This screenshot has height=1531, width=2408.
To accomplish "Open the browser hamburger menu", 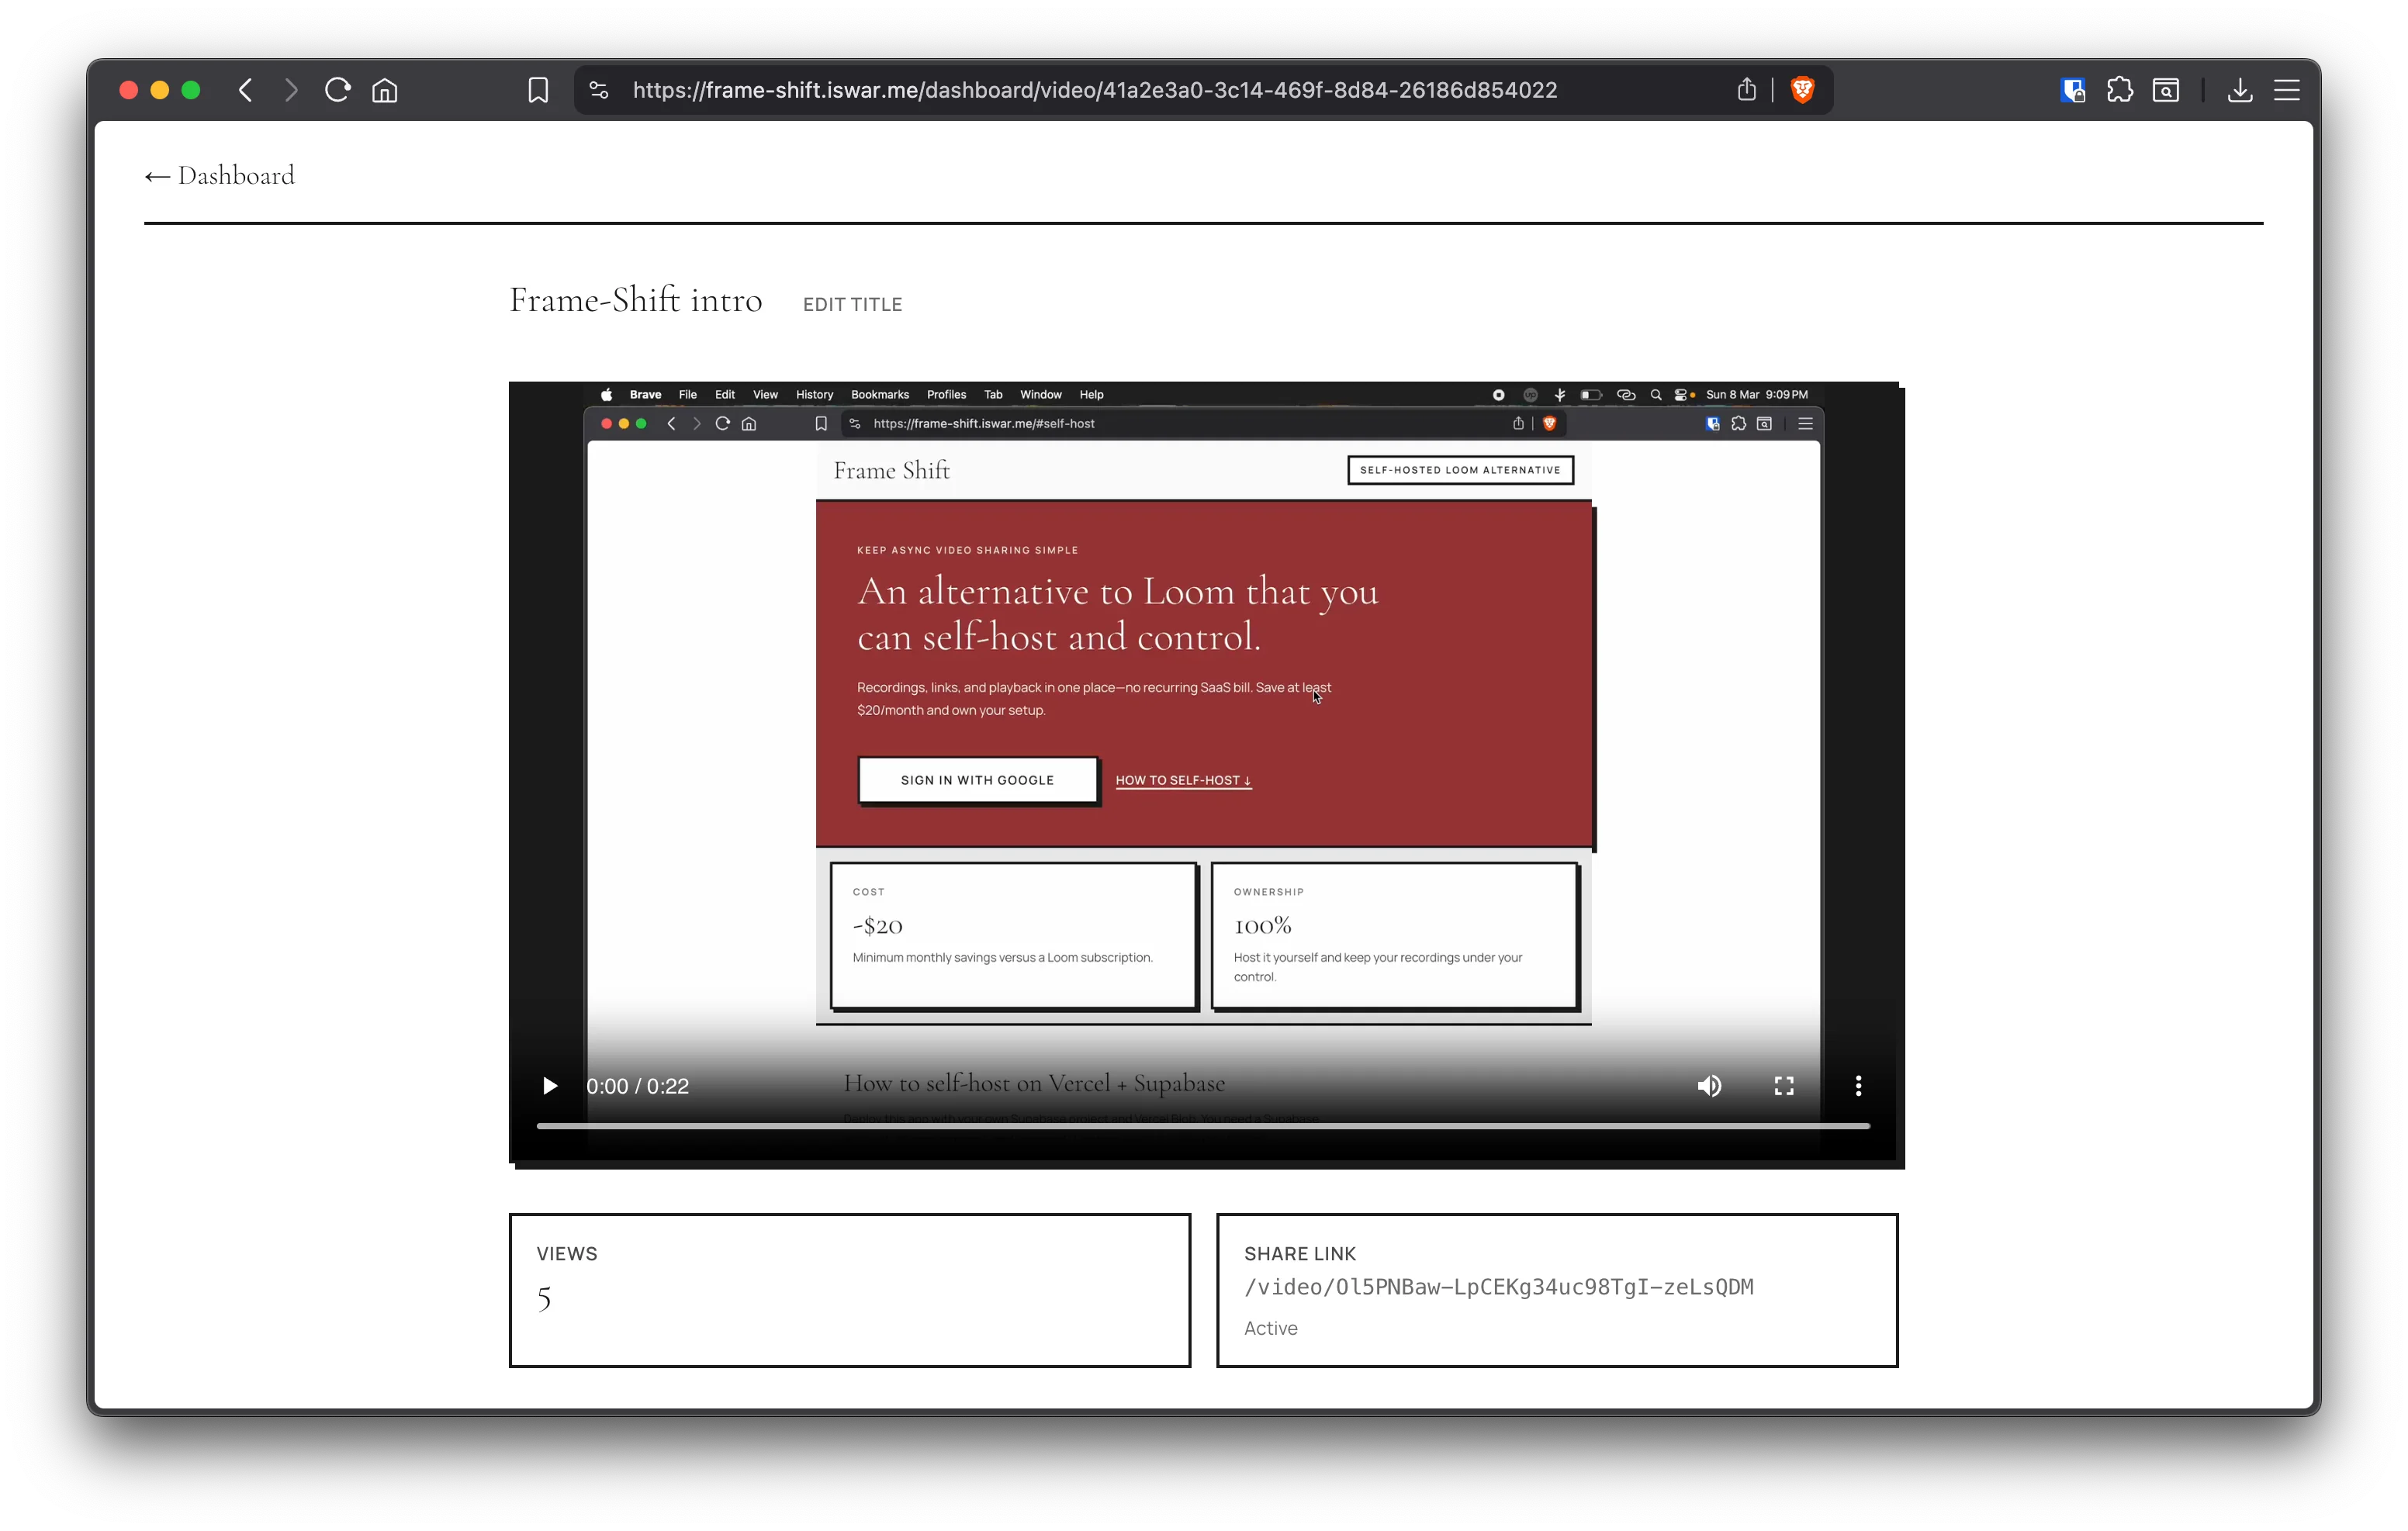I will point(2288,90).
